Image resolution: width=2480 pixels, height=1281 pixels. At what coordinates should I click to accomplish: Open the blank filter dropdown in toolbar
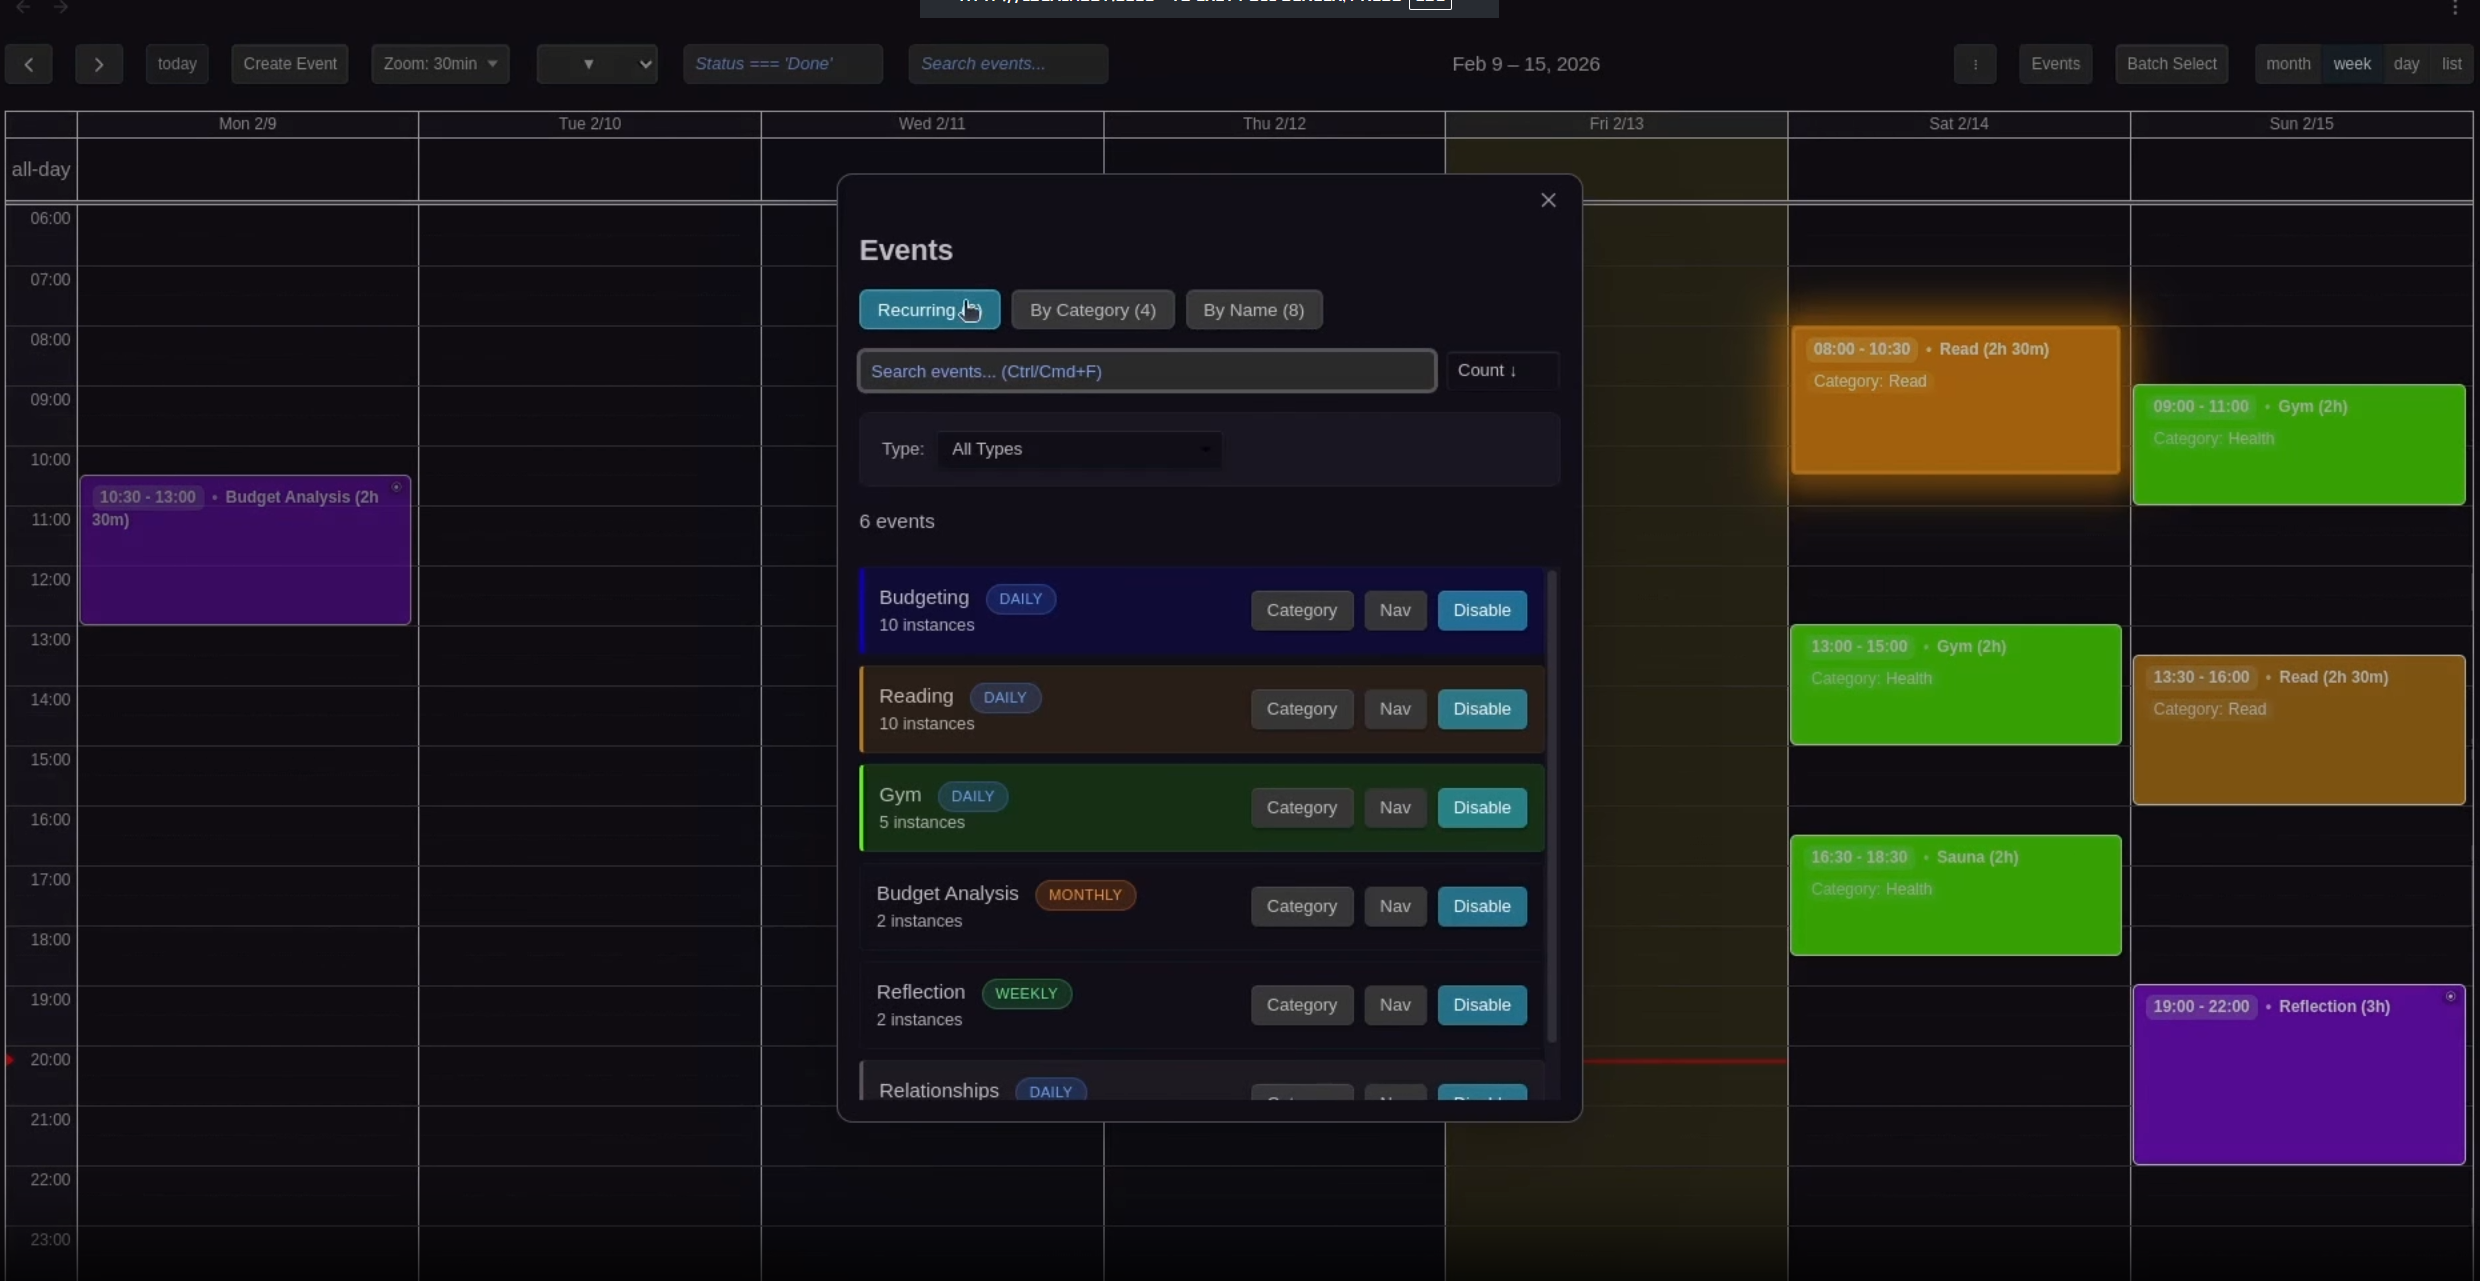[x=597, y=64]
